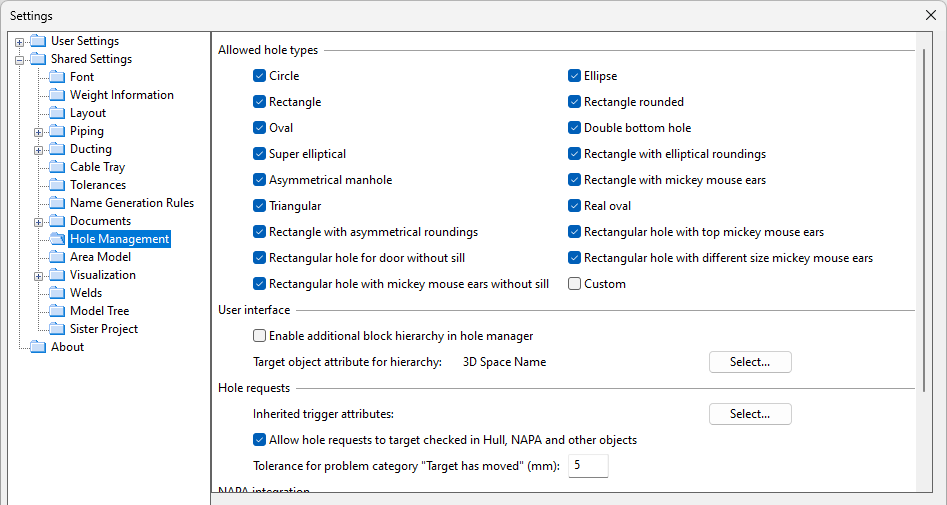Click Select for target object attribute
The height and width of the screenshot is (505, 947).
750,362
